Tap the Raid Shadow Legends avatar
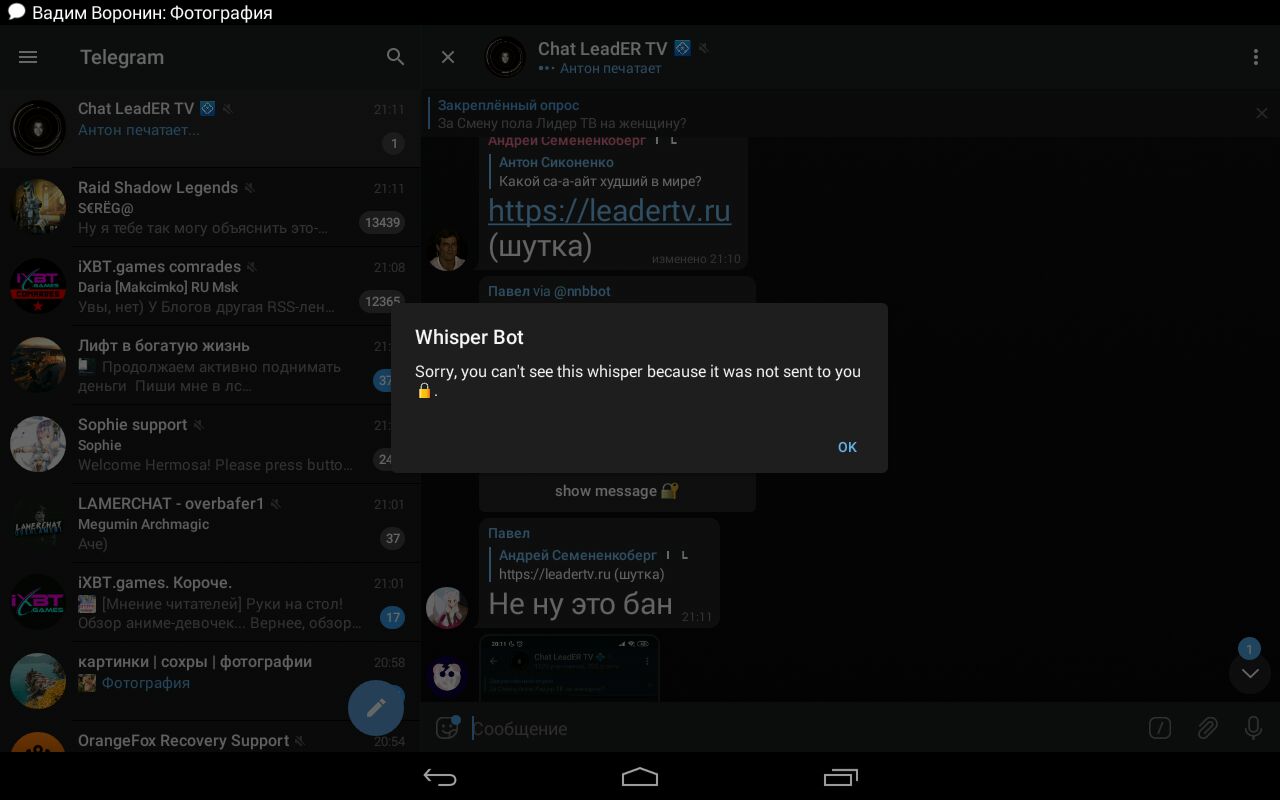The image size is (1280, 800). coord(38,207)
